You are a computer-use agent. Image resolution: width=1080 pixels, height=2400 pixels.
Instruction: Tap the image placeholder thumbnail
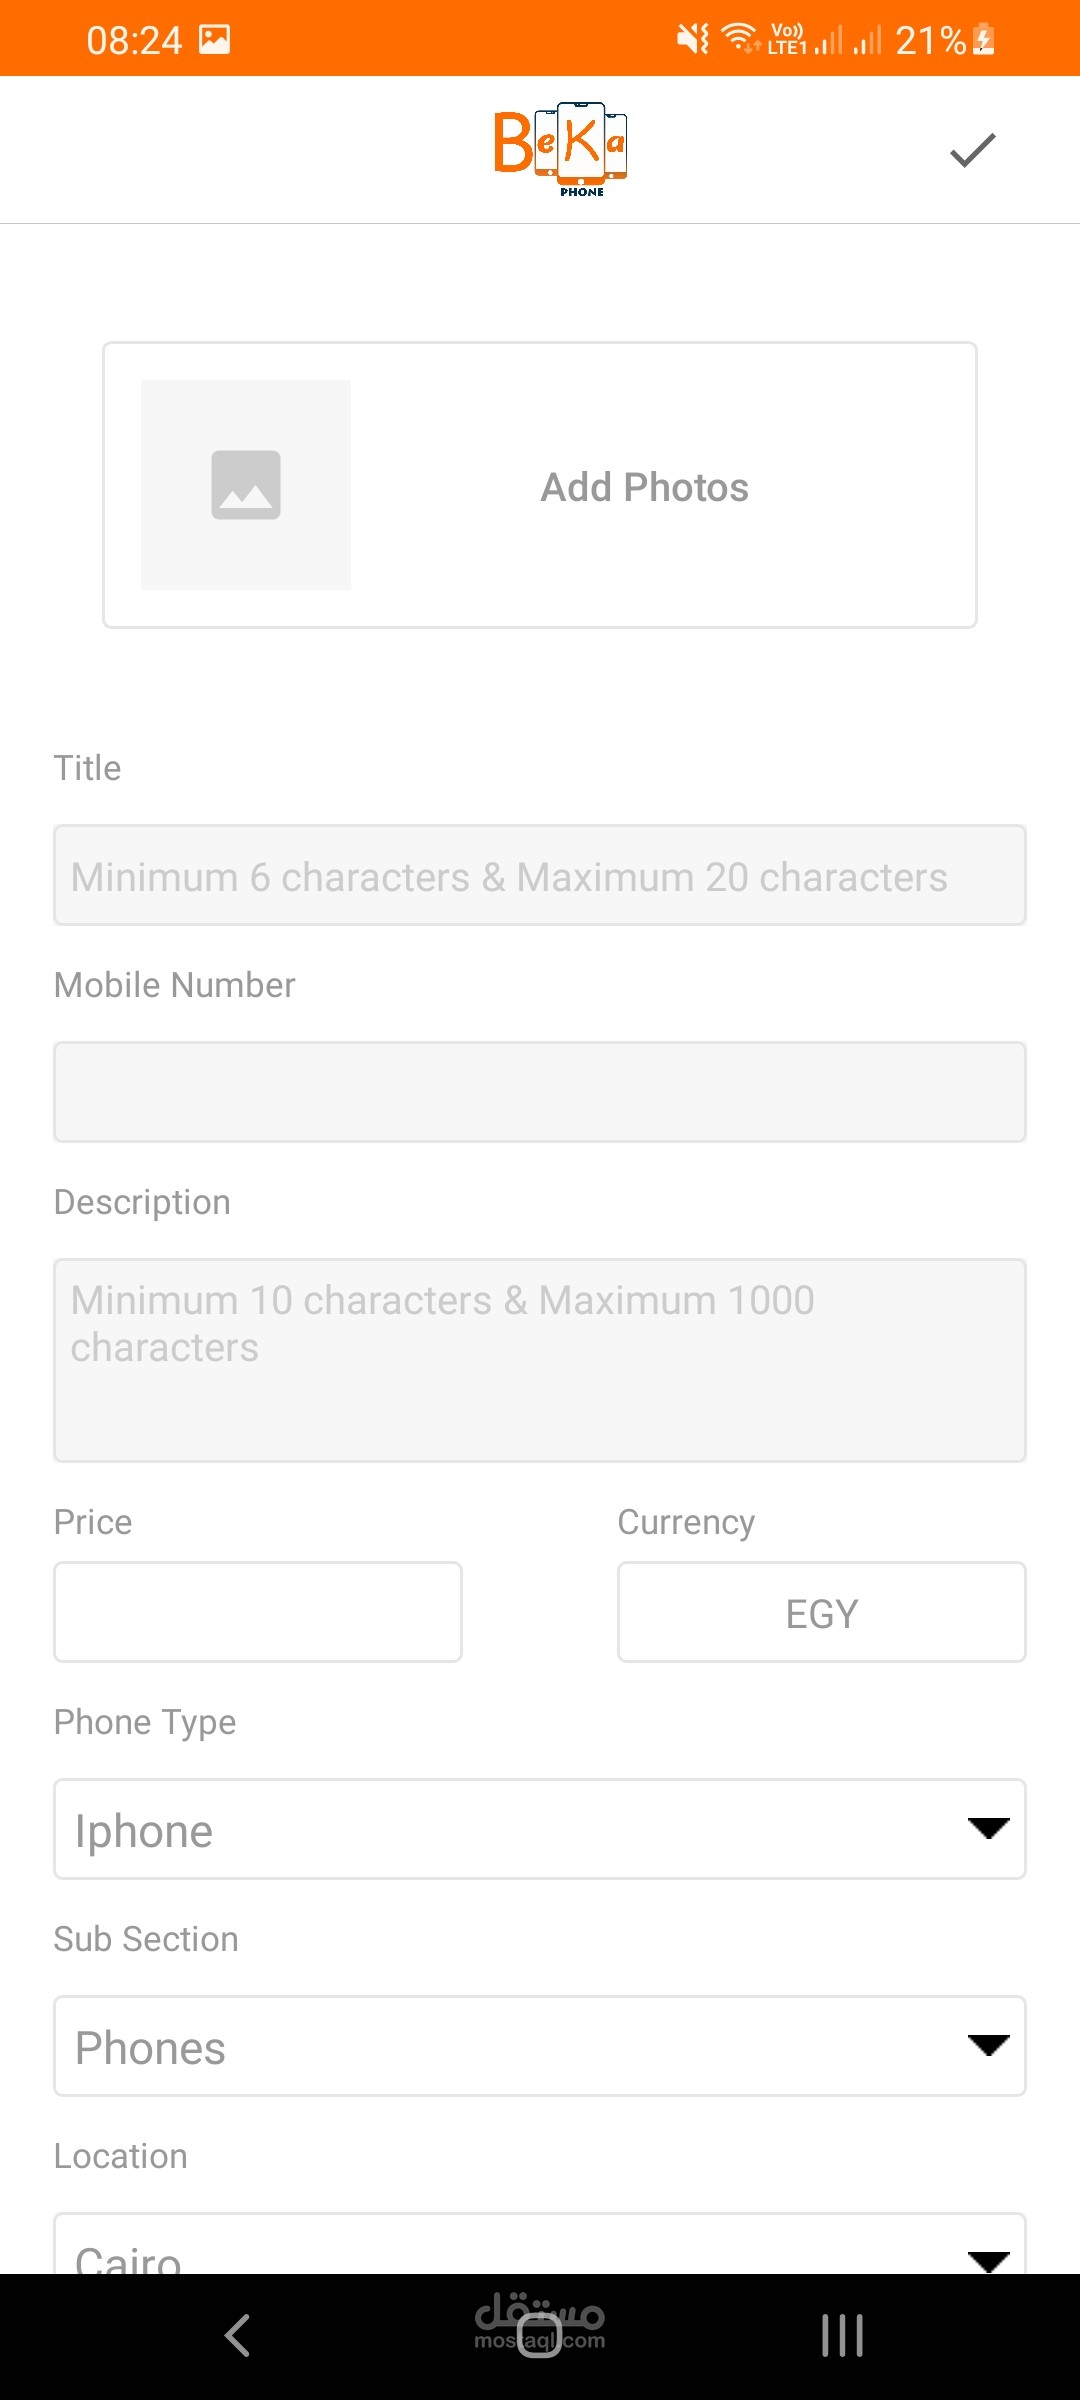coord(246,485)
